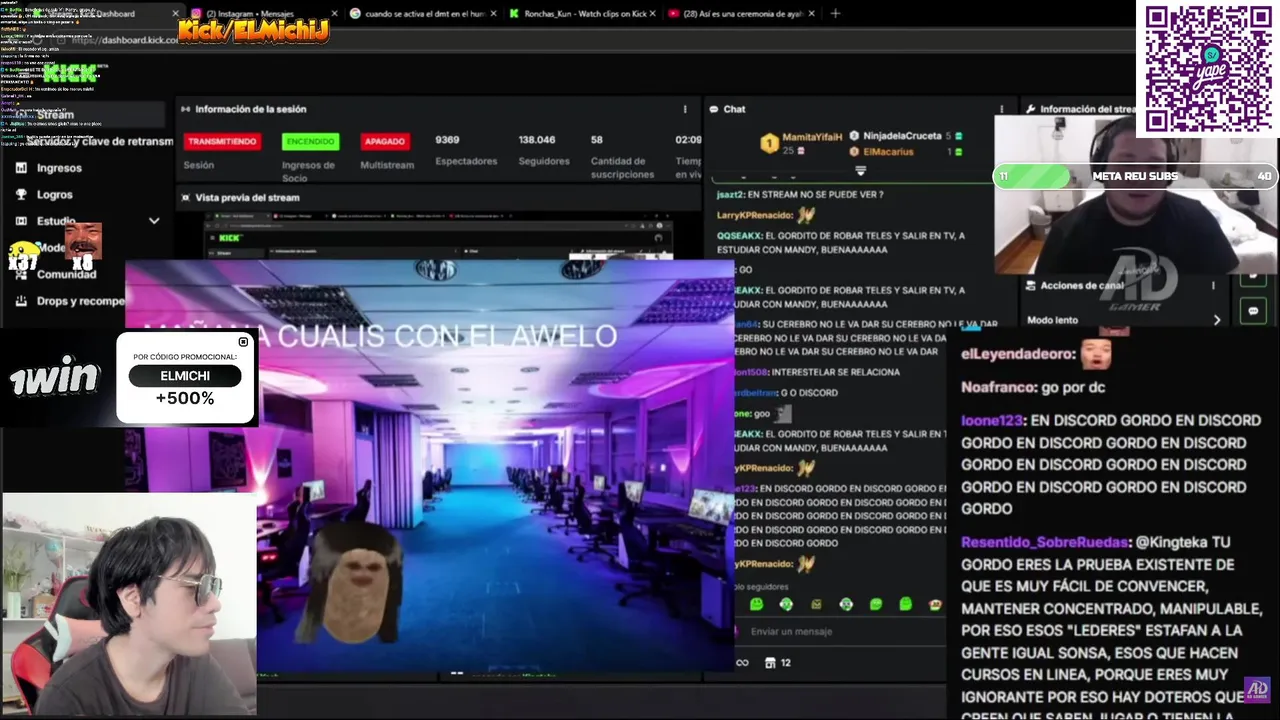Click the green chat bubble action button

[1253, 311]
